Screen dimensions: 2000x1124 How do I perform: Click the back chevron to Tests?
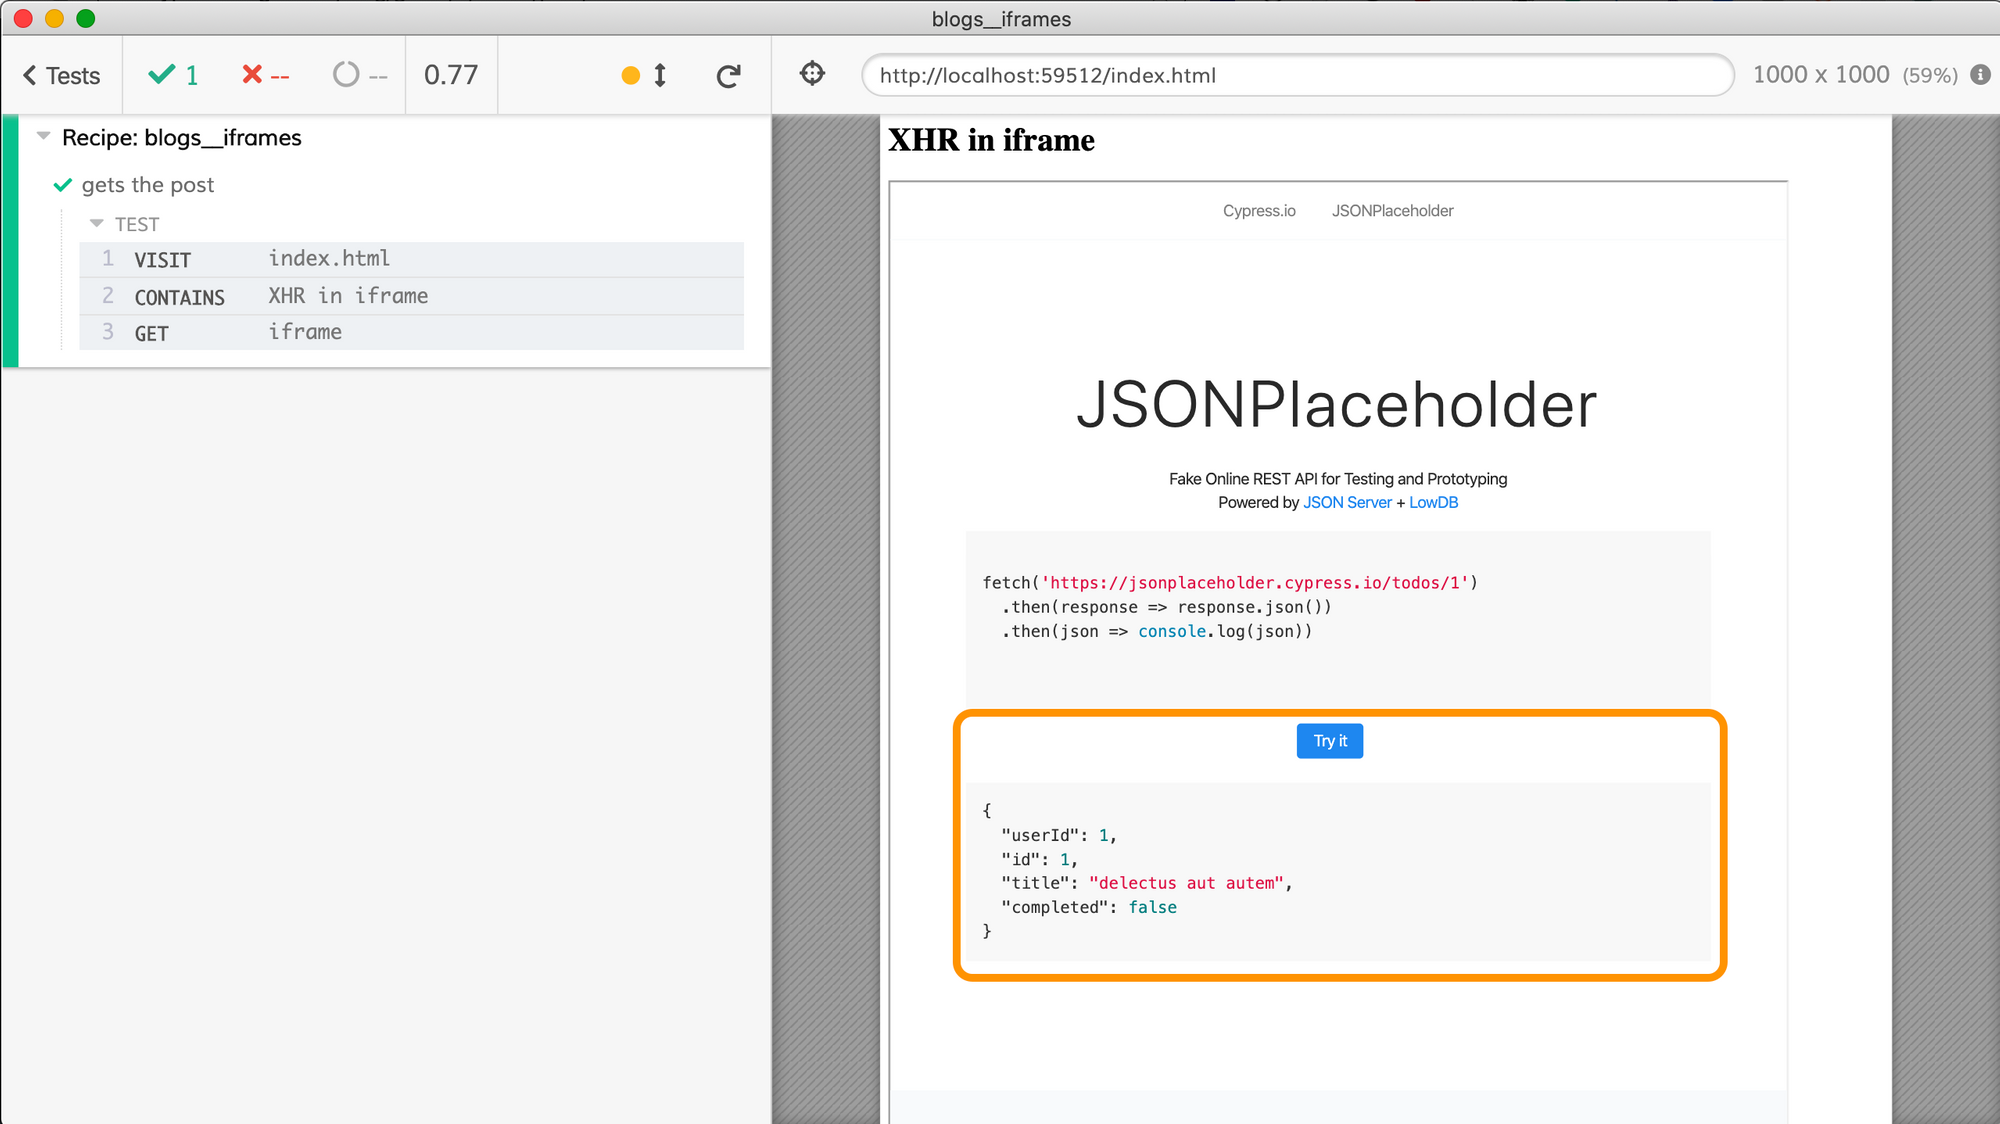coord(30,76)
